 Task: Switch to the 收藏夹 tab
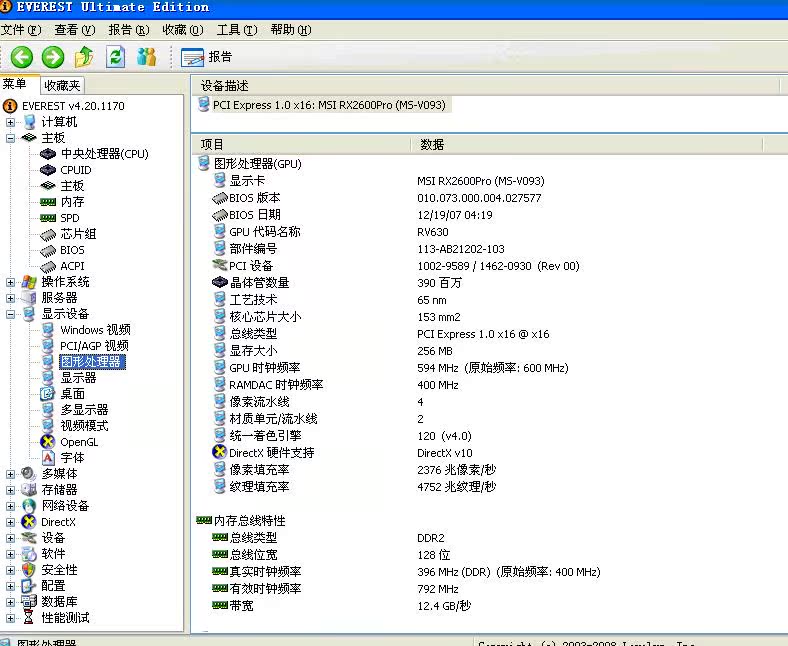(62, 86)
